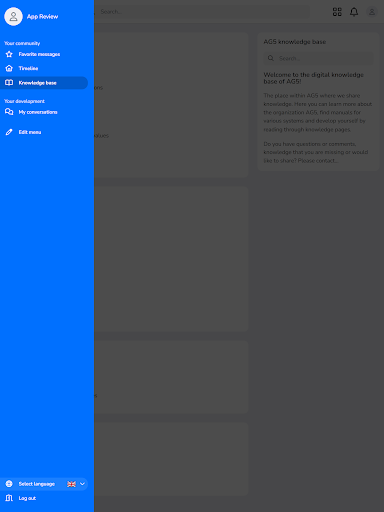Click the open book icon for Knowledge base
The height and width of the screenshot is (512, 384).
click(9, 83)
